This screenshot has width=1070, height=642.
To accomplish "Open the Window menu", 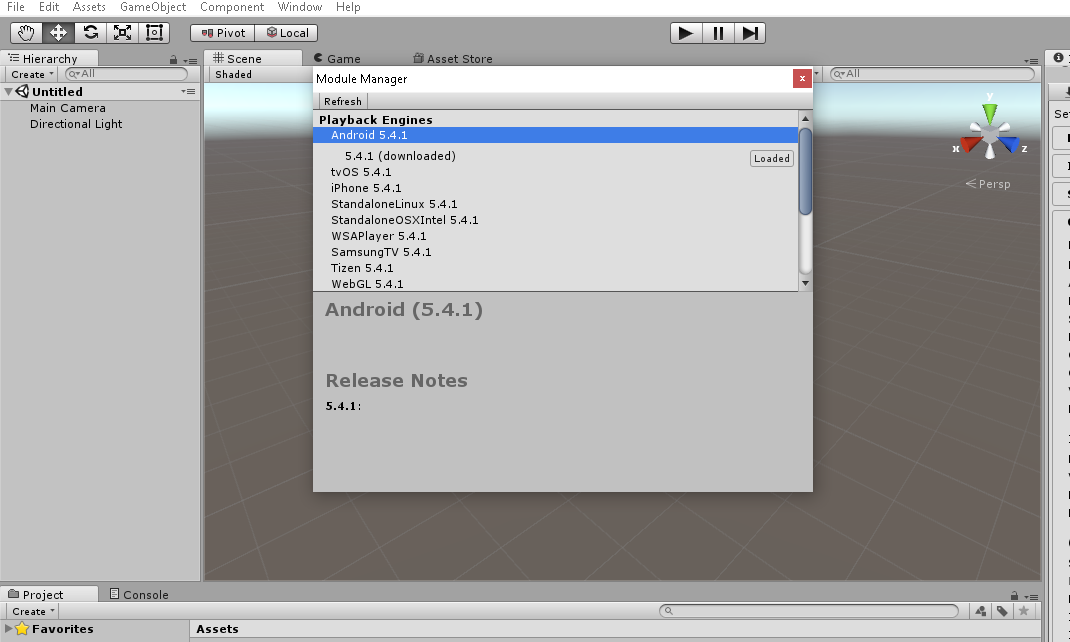I will (x=300, y=7).
